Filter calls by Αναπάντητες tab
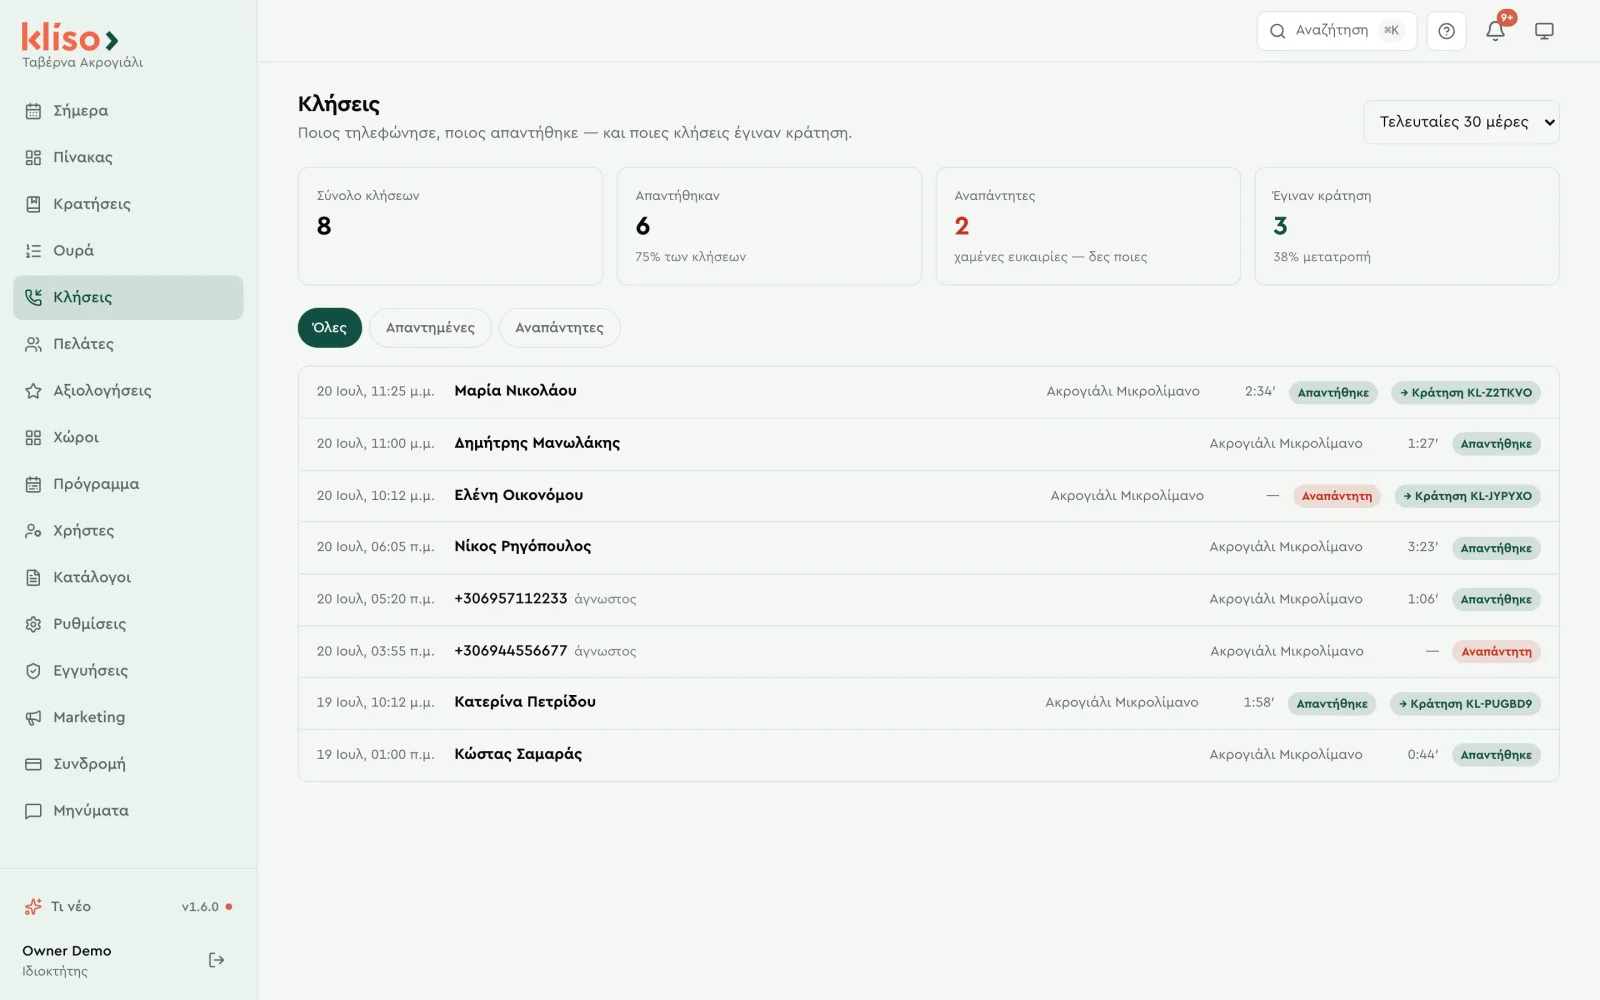 [x=559, y=328]
